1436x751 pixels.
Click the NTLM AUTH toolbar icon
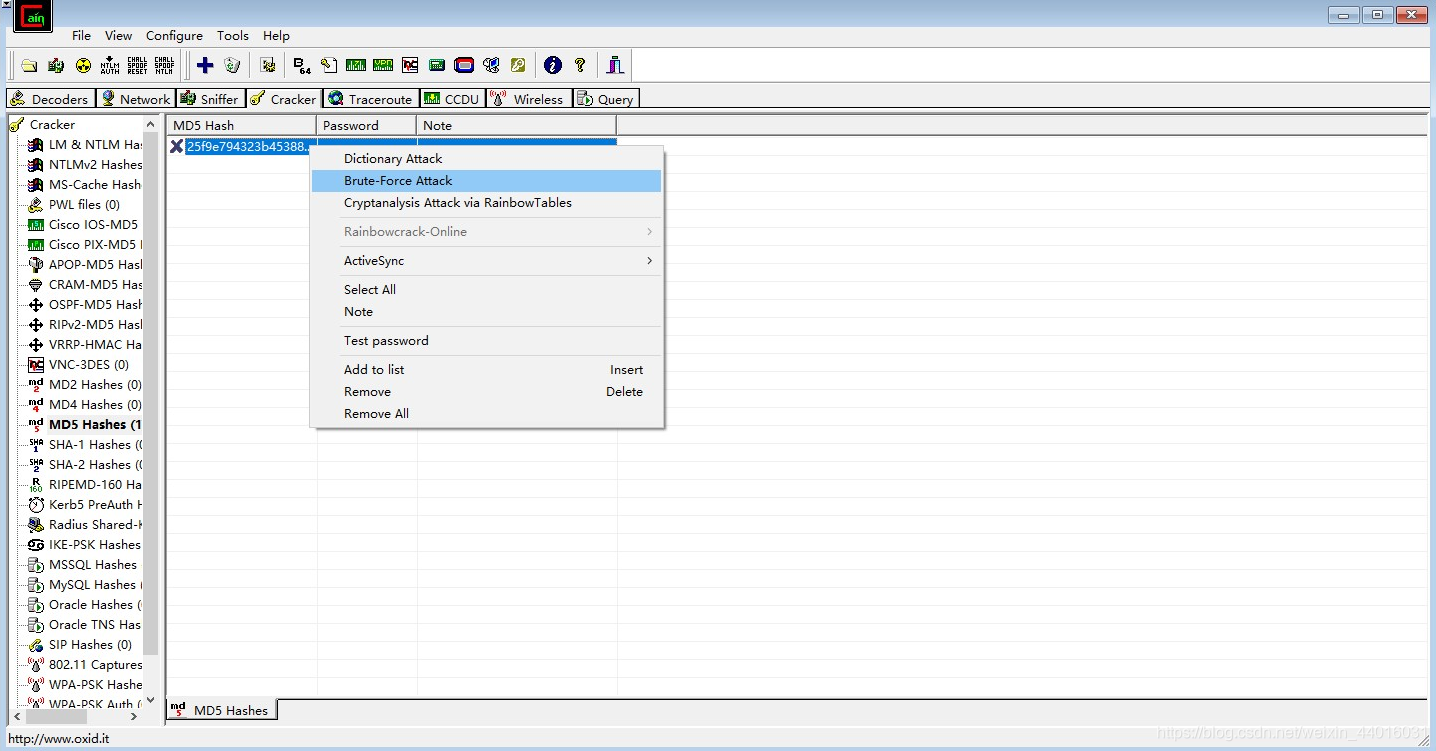[110, 66]
